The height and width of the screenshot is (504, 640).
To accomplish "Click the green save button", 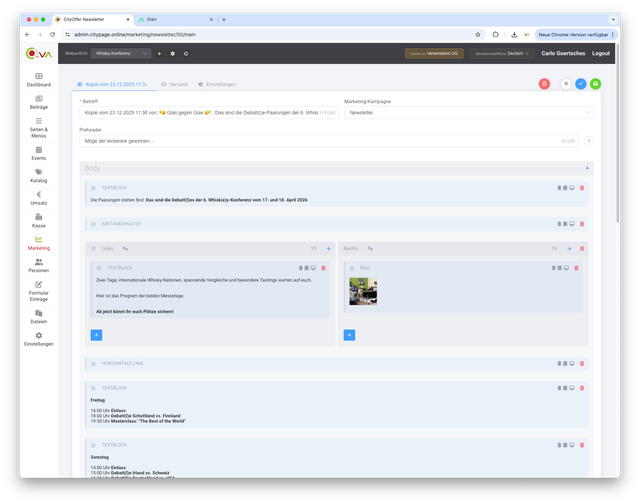I will (x=595, y=84).
